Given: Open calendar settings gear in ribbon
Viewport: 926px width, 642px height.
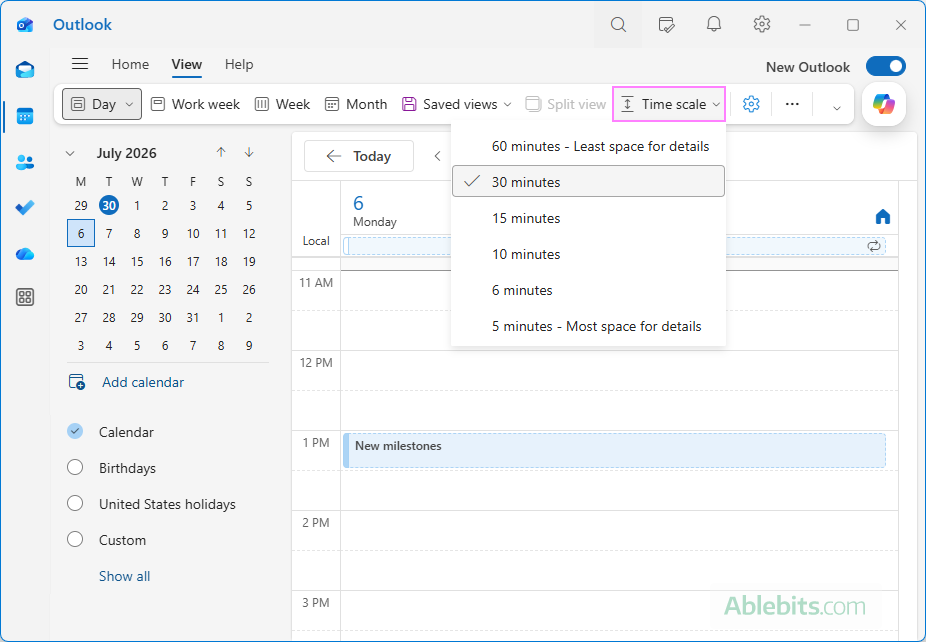Looking at the screenshot, I should tap(751, 104).
